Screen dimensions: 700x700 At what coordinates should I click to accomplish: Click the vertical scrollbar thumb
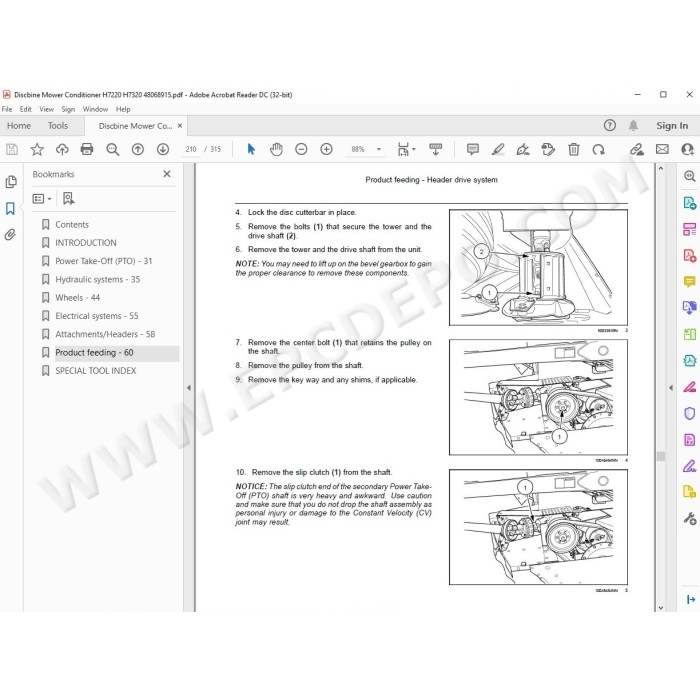[x=661, y=456]
